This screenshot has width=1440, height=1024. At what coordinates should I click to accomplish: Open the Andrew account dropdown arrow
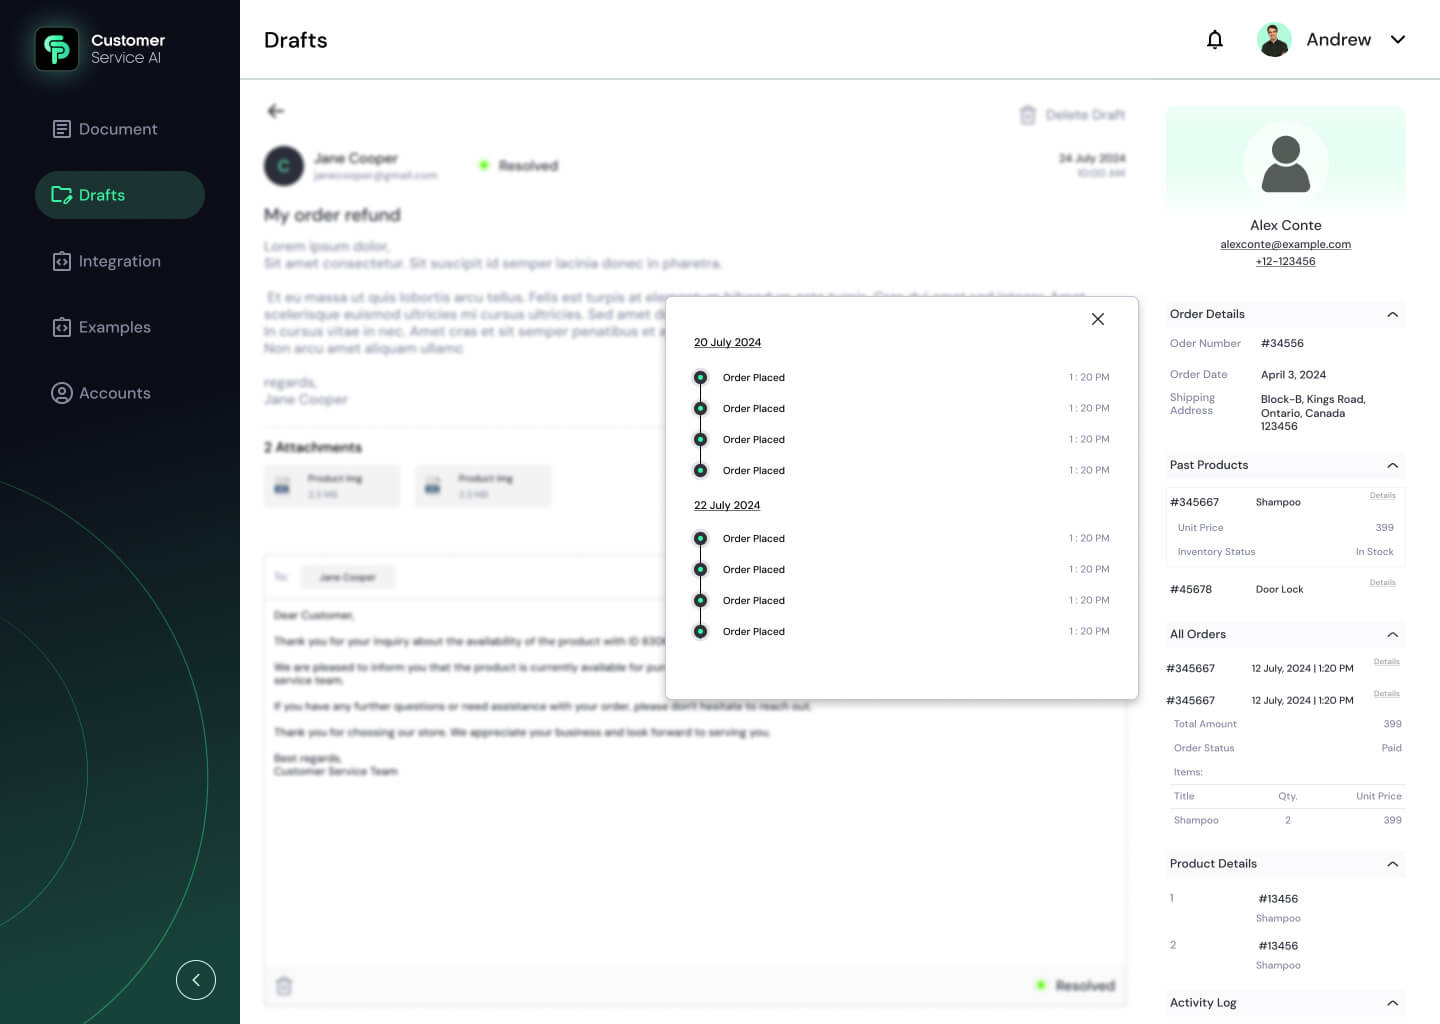pos(1398,40)
